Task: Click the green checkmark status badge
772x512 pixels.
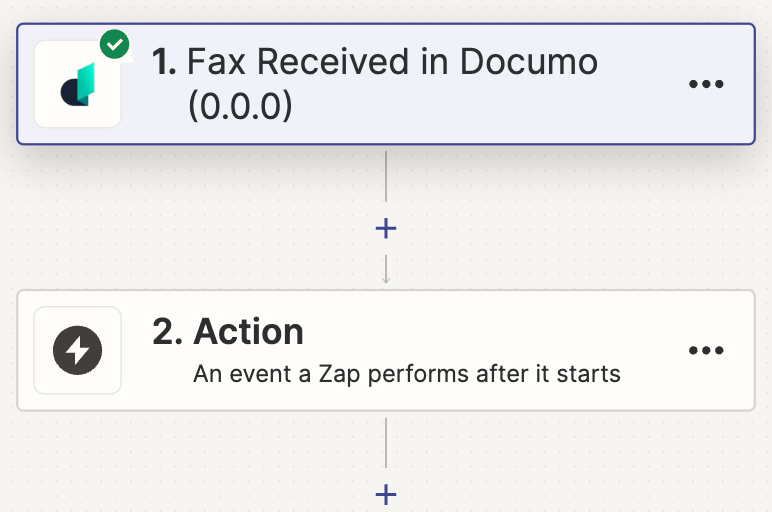Action: coord(115,44)
